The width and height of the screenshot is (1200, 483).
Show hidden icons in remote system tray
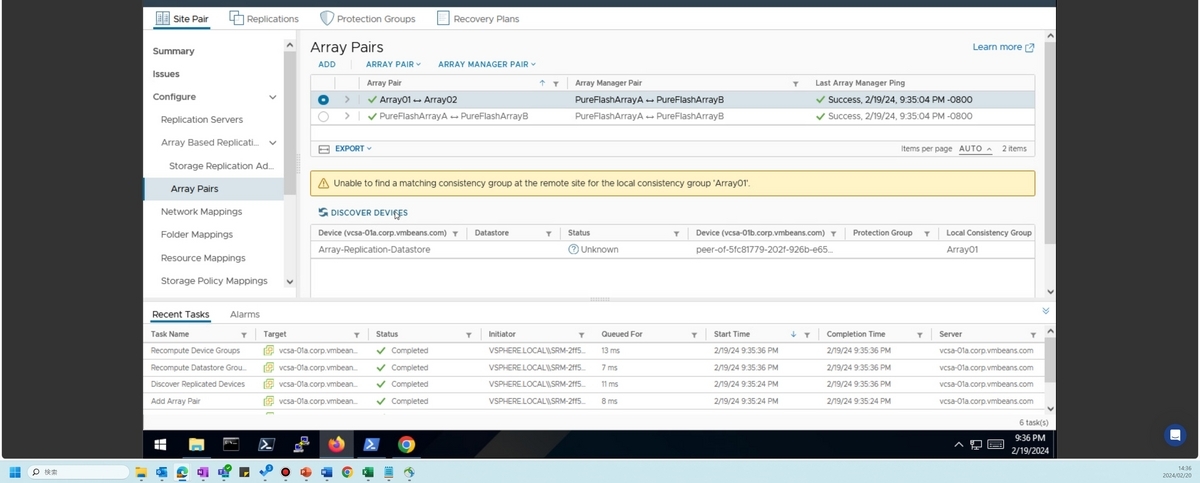tap(958, 444)
